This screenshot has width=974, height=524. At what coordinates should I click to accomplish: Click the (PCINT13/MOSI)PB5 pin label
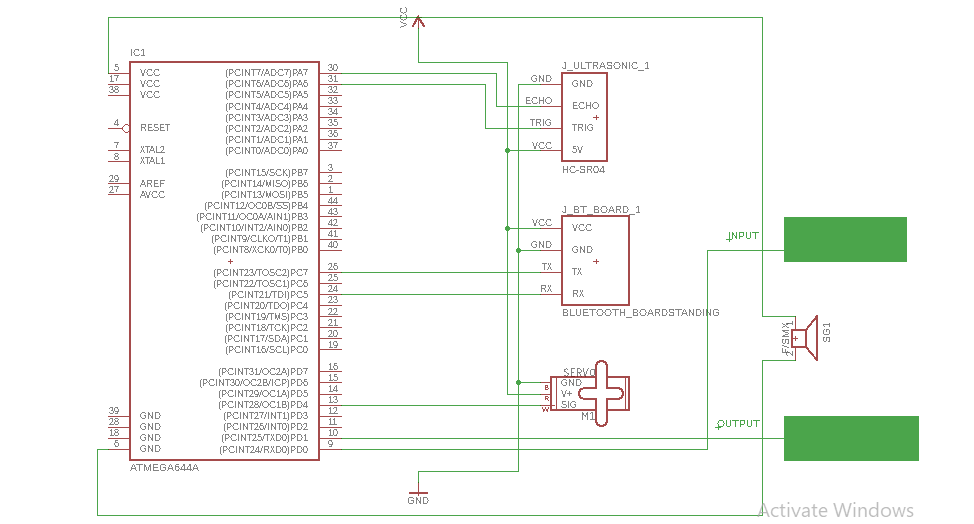(x=265, y=195)
